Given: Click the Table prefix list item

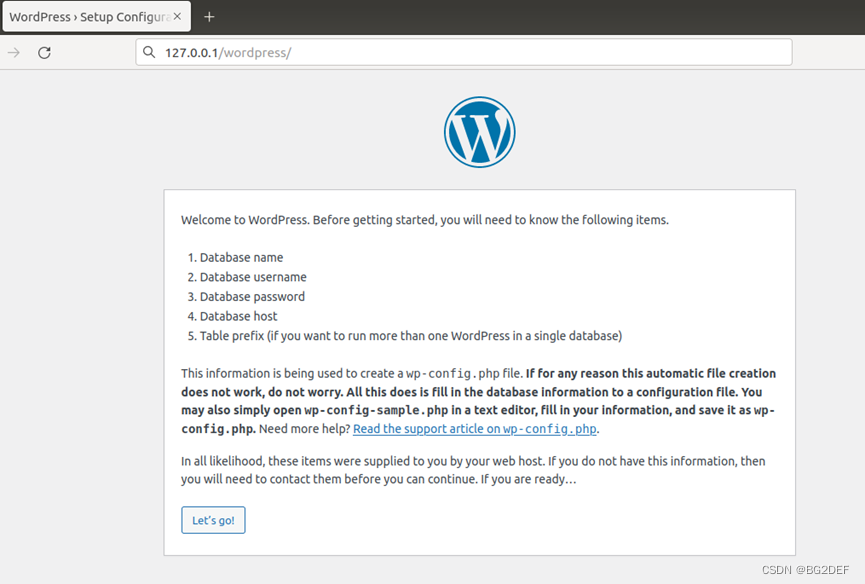Looking at the screenshot, I should pyautogui.click(x=410, y=336).
